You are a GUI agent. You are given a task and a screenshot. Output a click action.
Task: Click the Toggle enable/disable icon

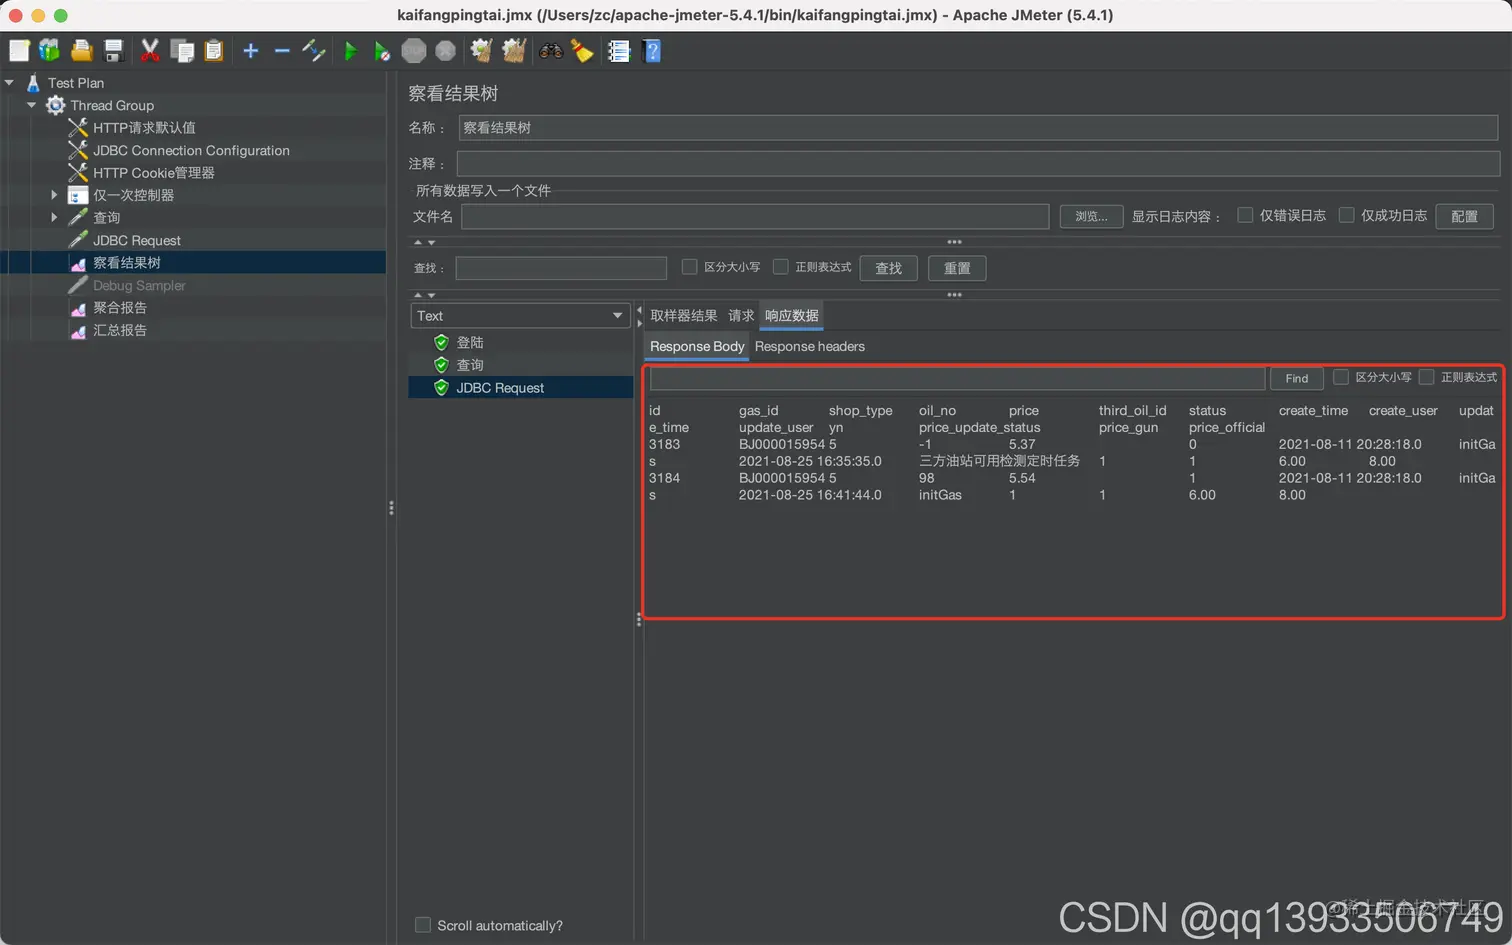314,51
